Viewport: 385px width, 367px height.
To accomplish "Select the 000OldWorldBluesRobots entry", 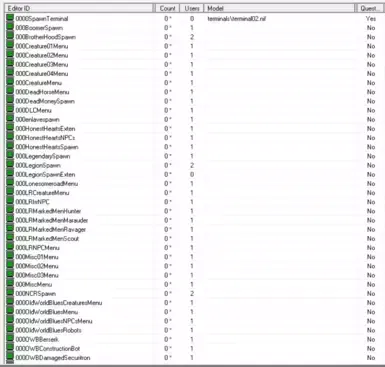I will (49, 330).
